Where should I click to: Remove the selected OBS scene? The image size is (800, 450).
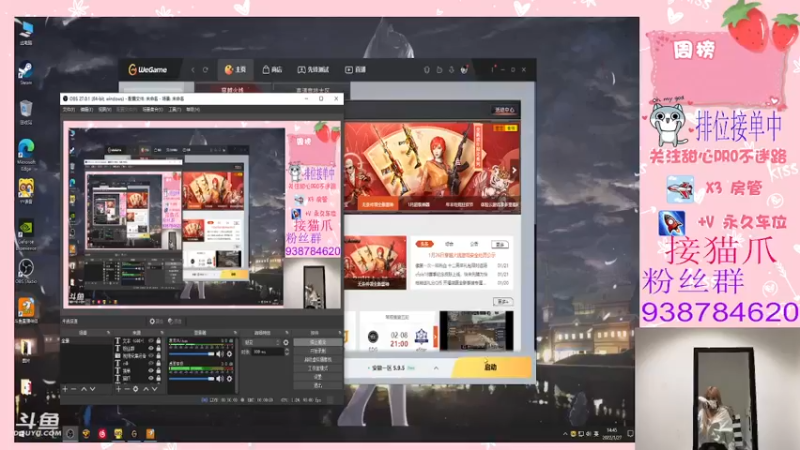73,389
